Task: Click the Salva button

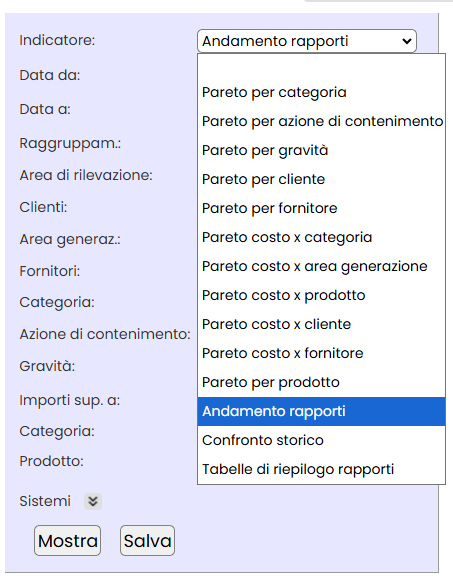Action: 147,540
